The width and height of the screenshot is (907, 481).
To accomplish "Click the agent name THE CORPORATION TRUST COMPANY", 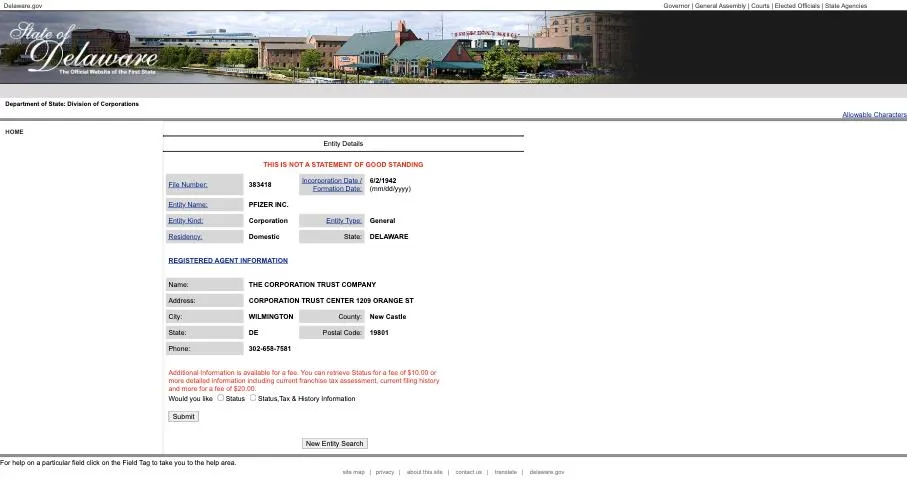I will pos(312,284).
